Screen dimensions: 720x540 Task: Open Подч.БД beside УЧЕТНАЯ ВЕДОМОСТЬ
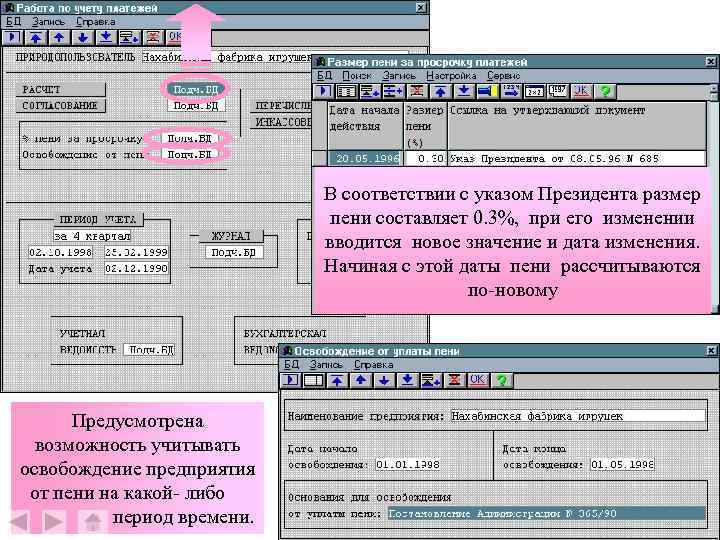point(149,349)
